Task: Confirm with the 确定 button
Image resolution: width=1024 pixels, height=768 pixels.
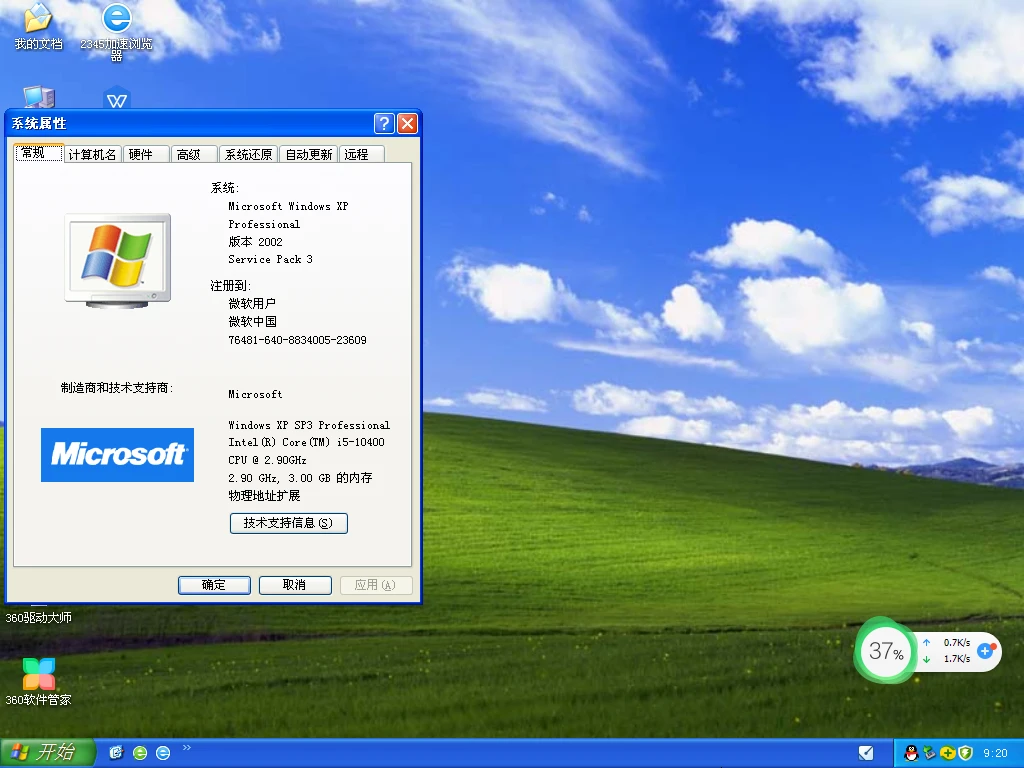Action: coord(214,585)
